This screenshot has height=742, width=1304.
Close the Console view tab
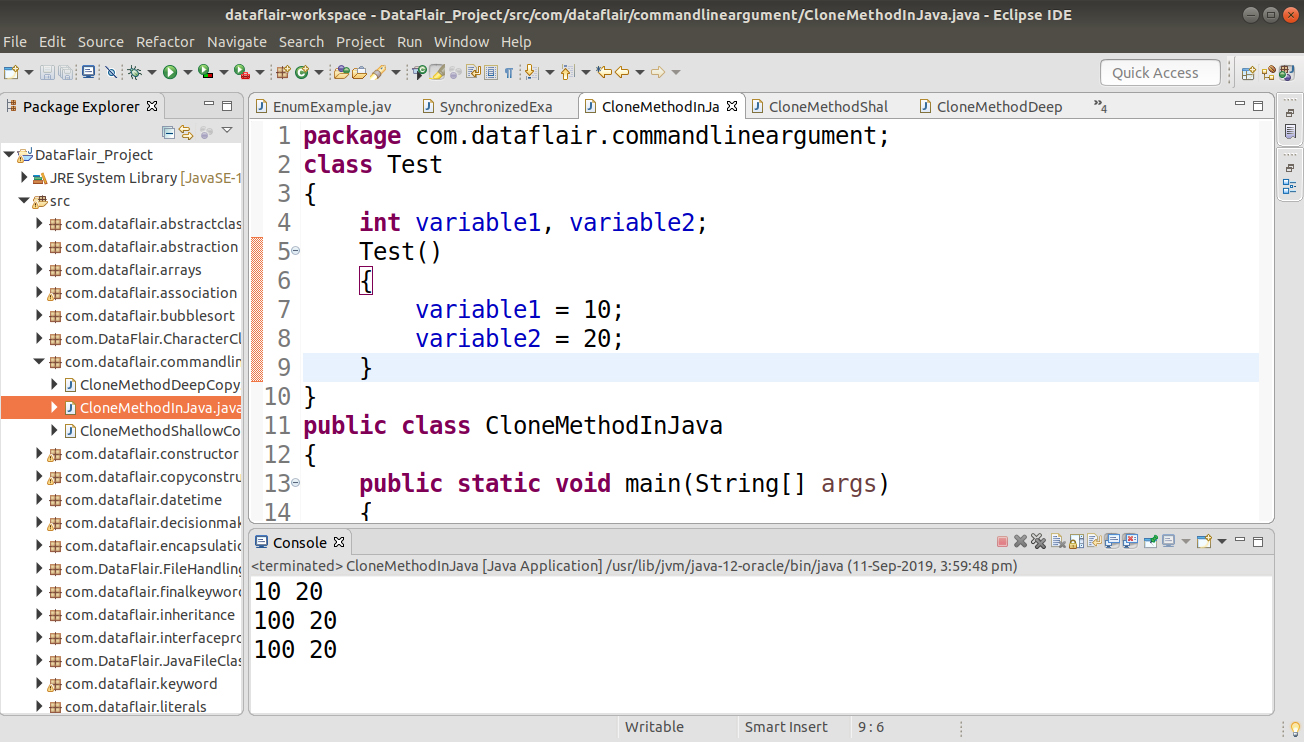point(339,541)
